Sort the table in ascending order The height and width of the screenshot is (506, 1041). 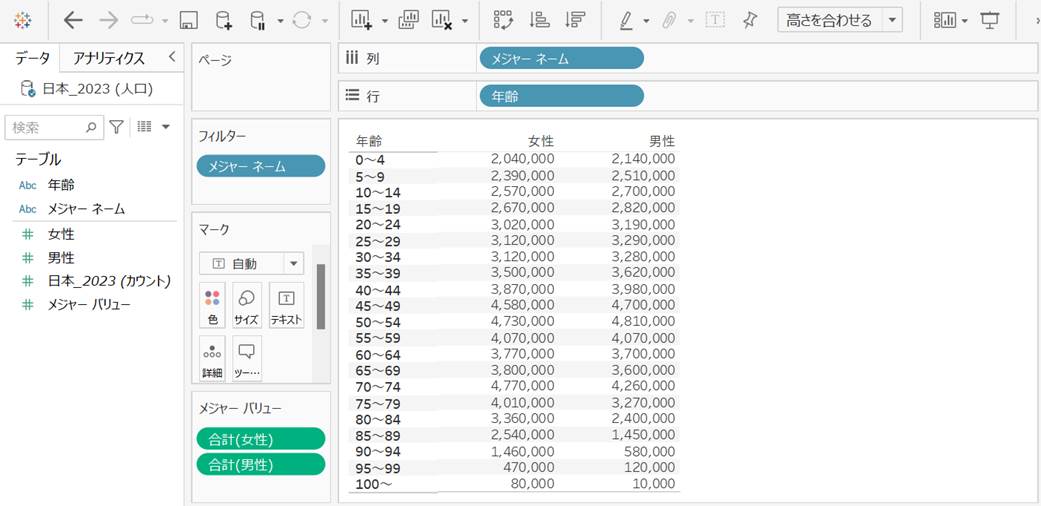[539, 20]
